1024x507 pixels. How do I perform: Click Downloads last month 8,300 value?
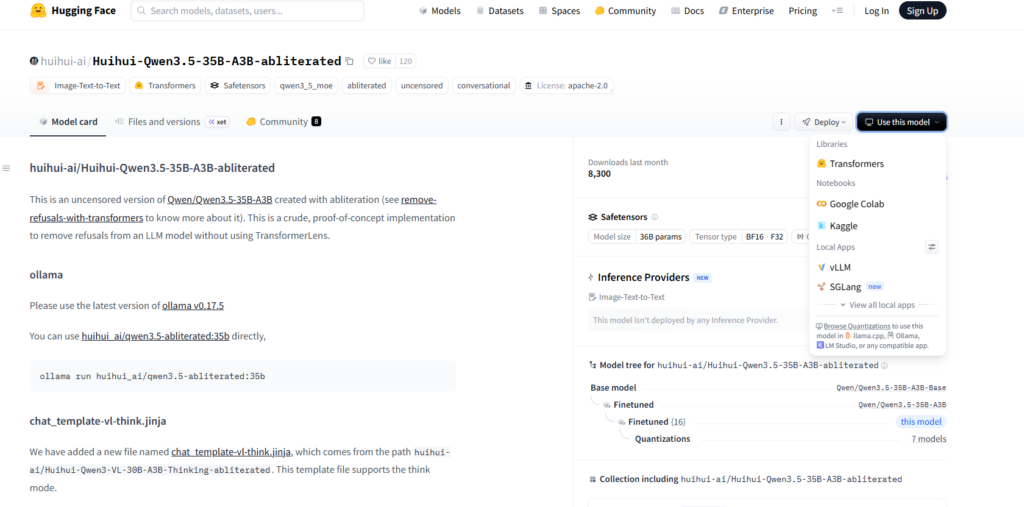(600, 174)
